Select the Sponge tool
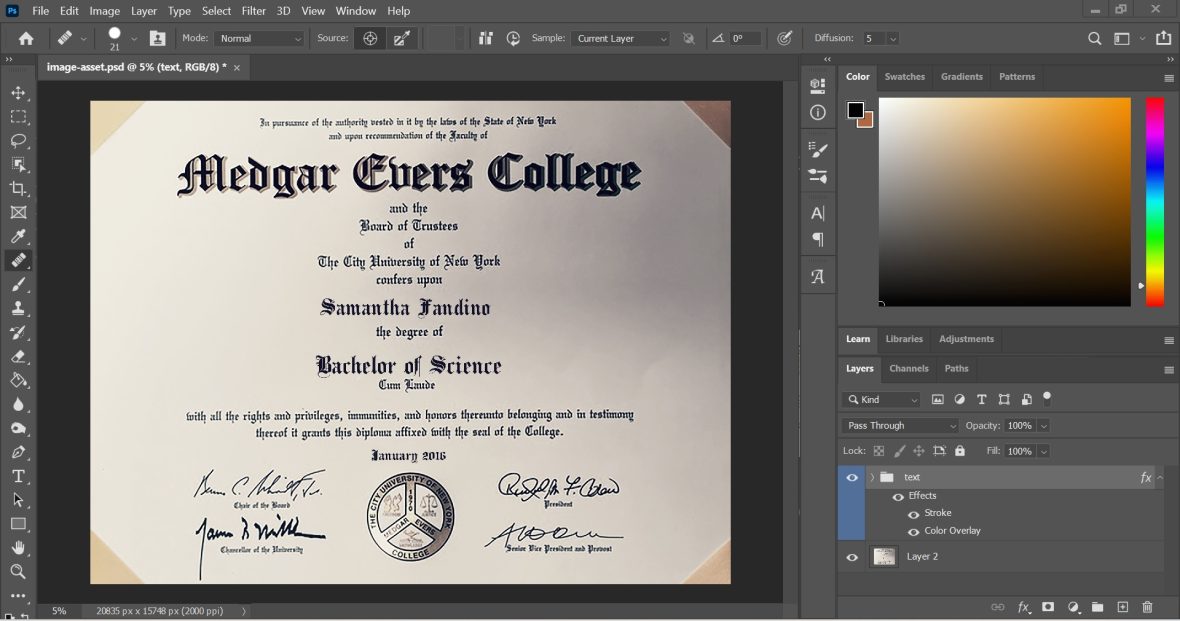This screenshot has width=1180, height=621. (x=18, y=428)
